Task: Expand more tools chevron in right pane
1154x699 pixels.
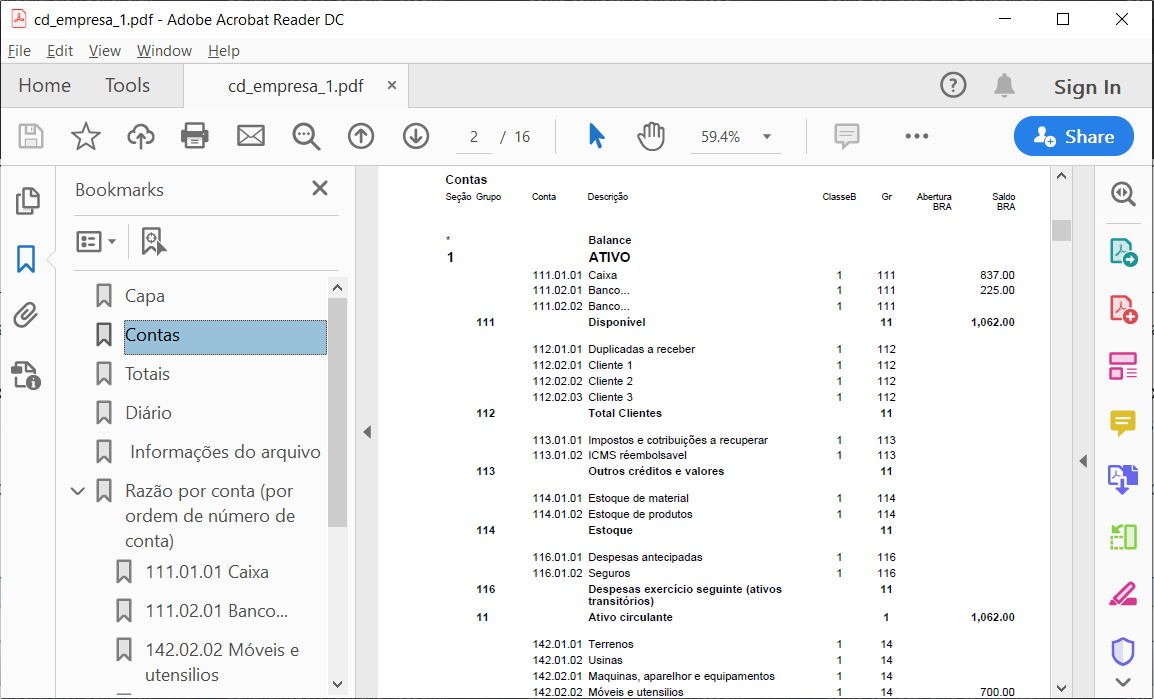Action: (1123, 682)
